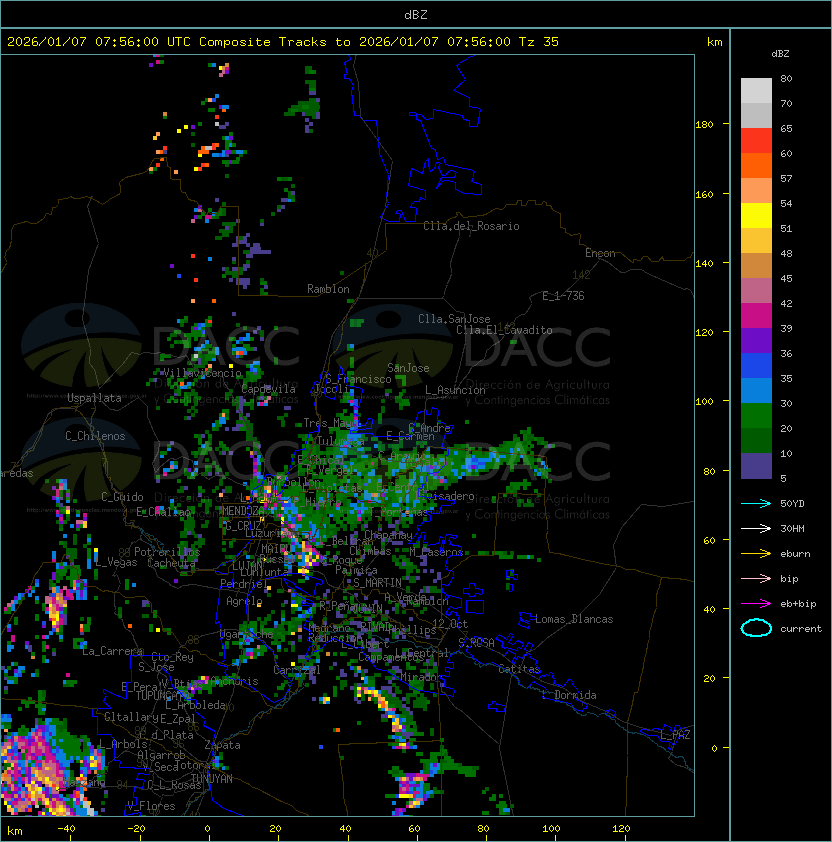The height and width of the screenshot is (842, 832).
Task: Click the Clla.del_Rosario label
Action: [471, 226]
